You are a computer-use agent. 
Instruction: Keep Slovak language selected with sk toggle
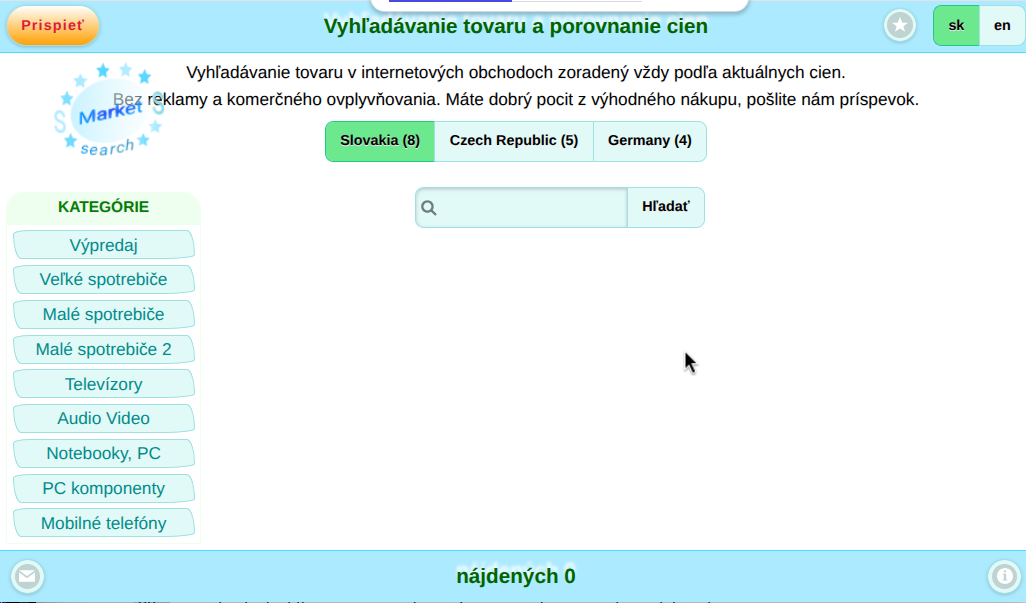pyautogui.click(x=956, y=25)
